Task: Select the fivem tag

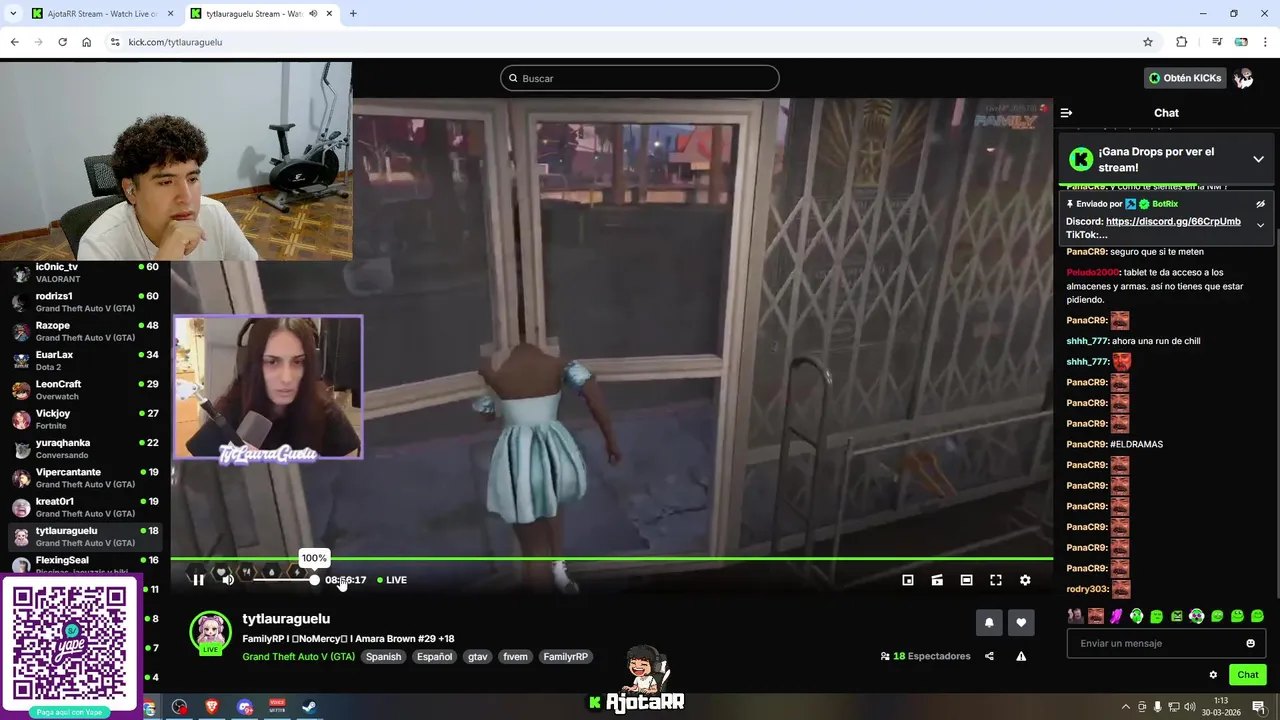Action: [515, 657]
